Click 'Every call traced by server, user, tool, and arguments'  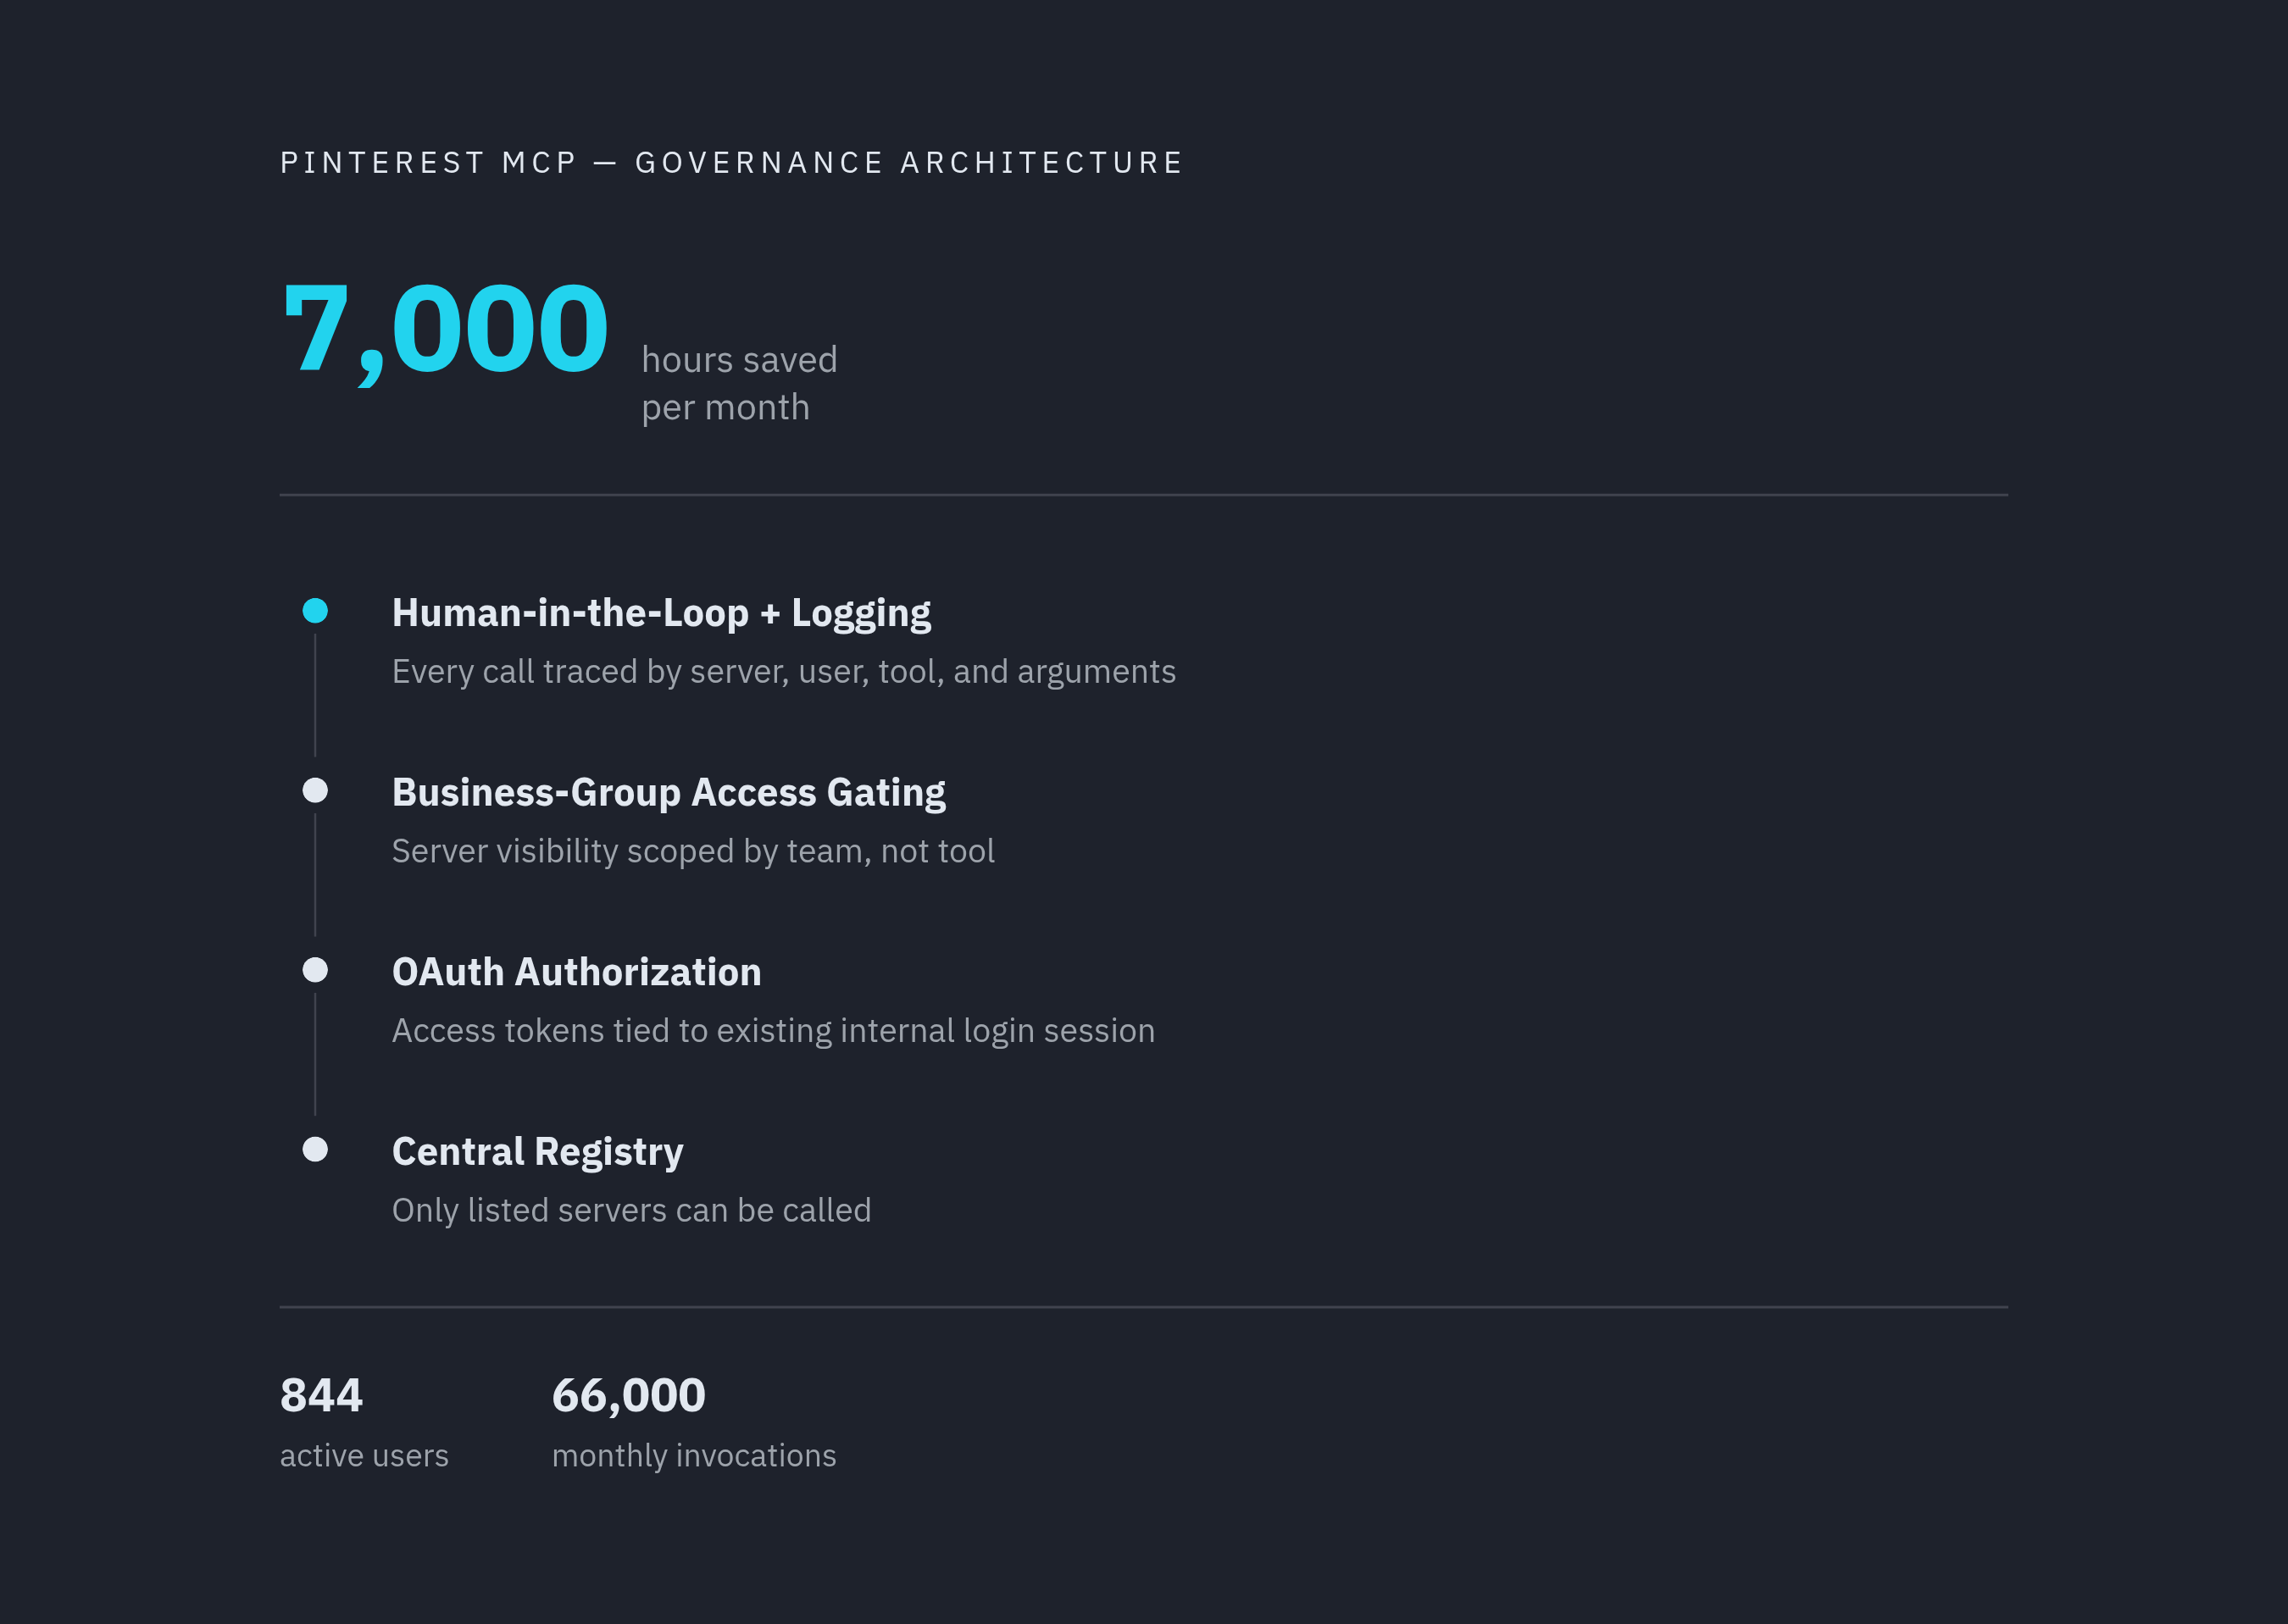[784, 672]
